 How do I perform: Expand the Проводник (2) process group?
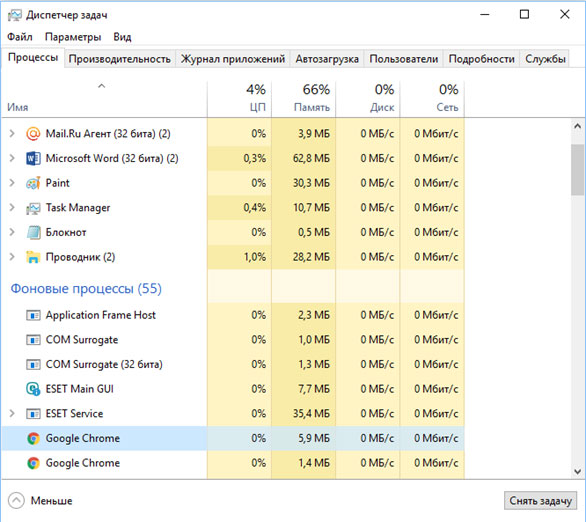pyautogui.click(x=12, y=257)
